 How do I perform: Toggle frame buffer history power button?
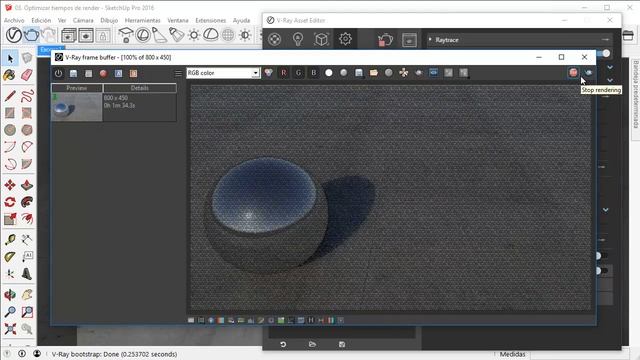tap(58, 73)
